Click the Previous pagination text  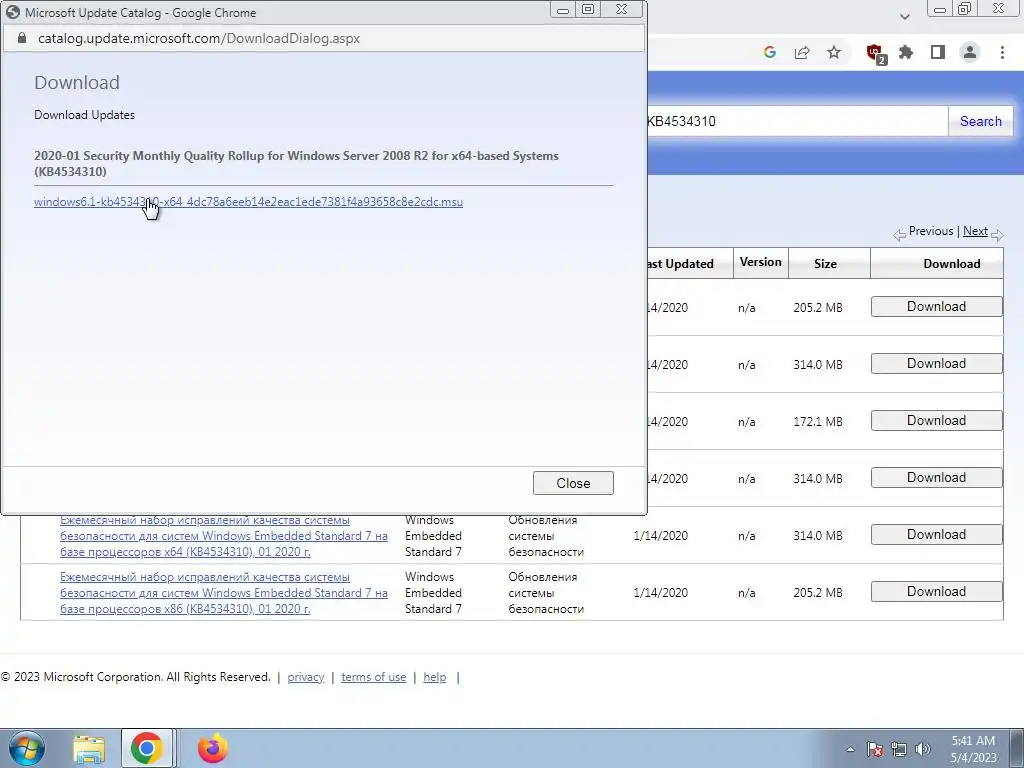coord(931,231)
